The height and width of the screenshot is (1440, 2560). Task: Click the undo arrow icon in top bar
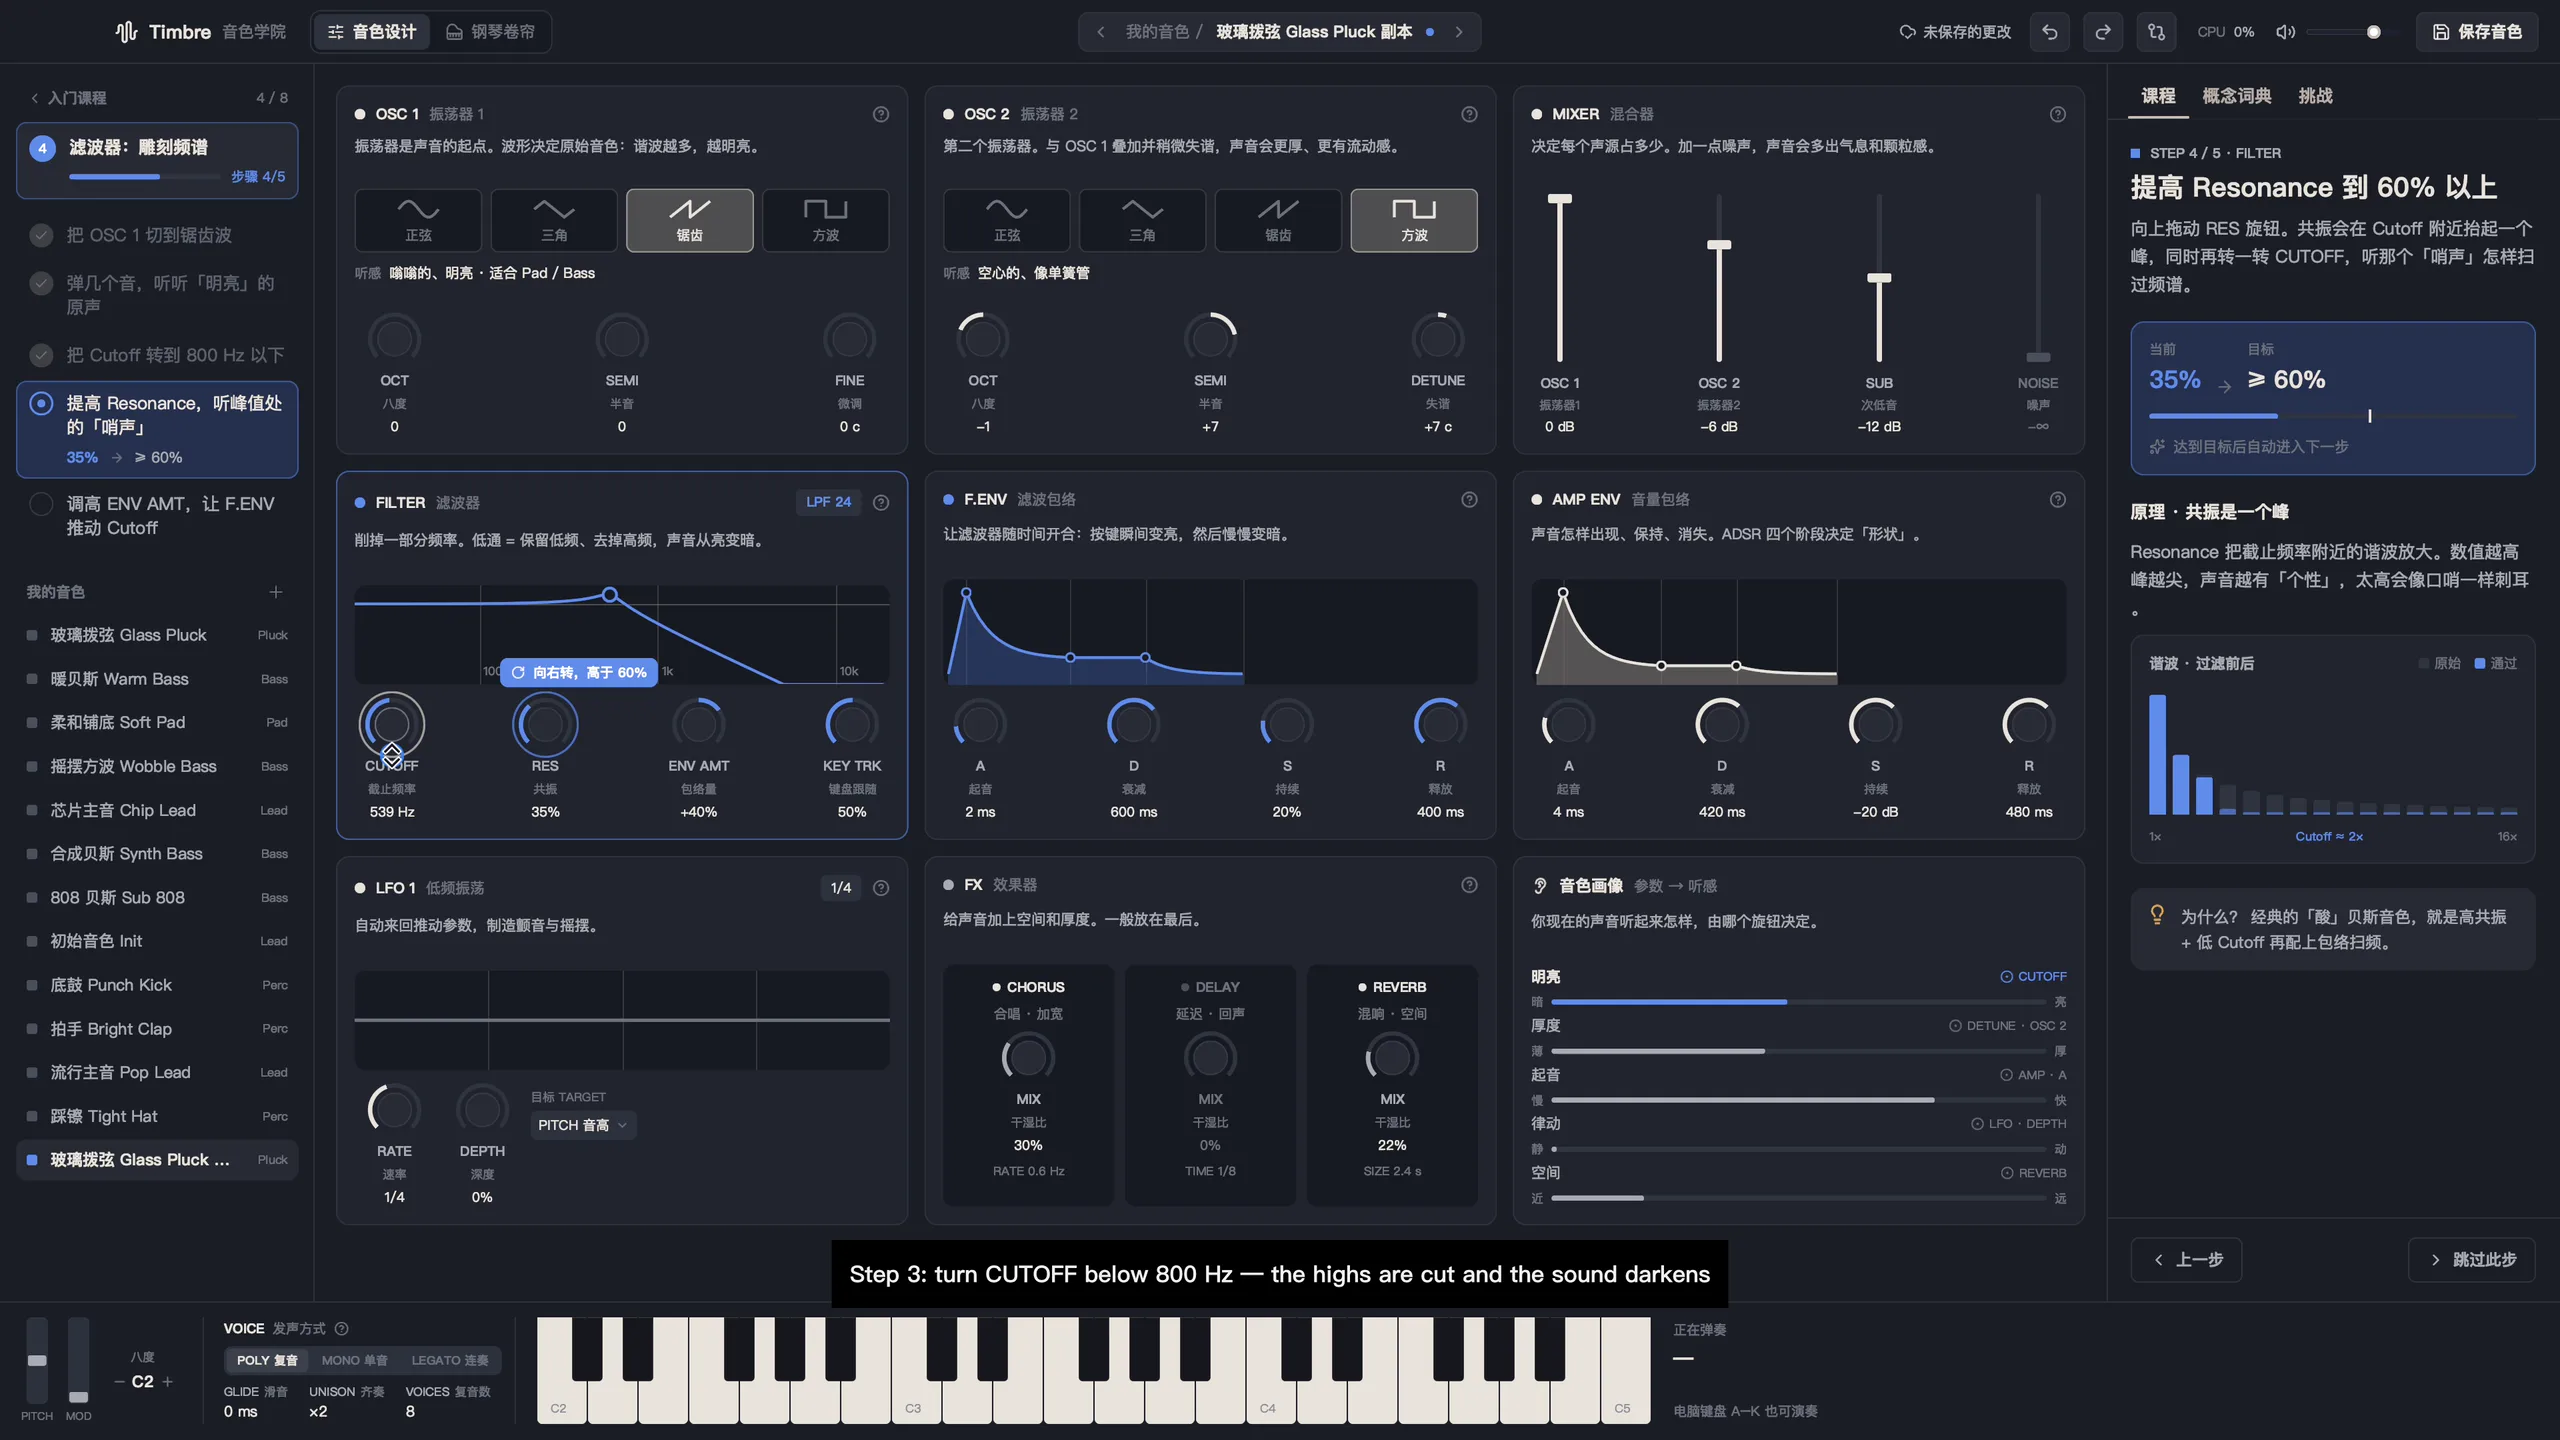click(x=2049, y=32)
